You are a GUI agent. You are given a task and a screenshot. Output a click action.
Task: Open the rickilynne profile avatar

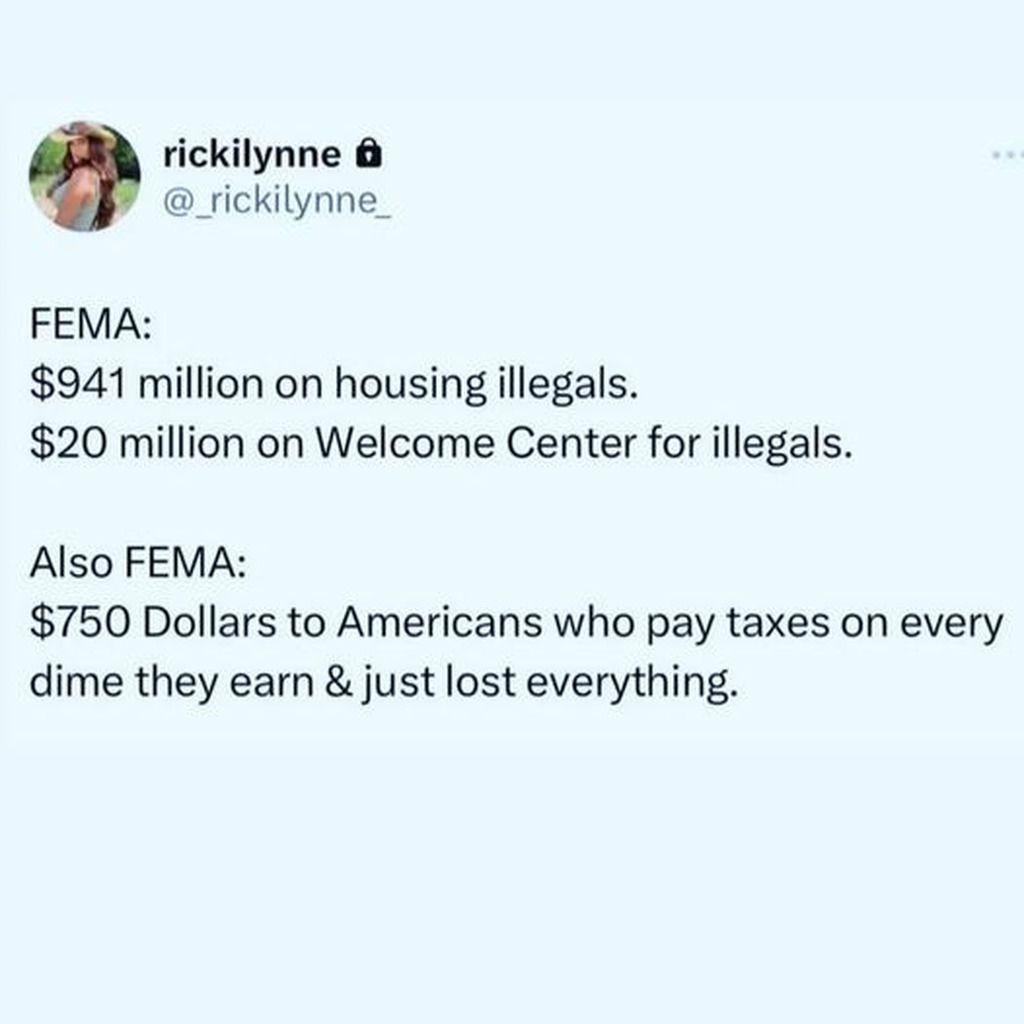pyautogui.click(x=85, y=176)
